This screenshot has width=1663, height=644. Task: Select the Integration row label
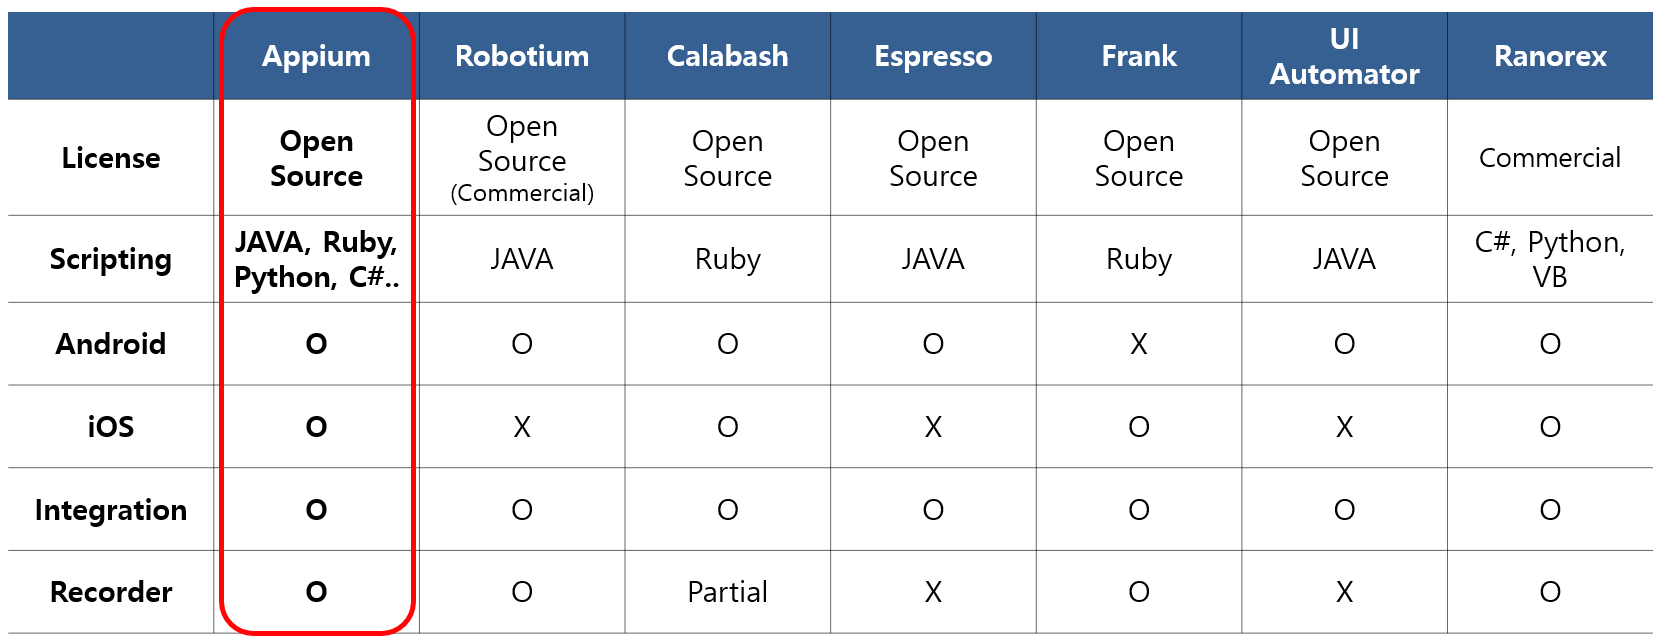[111, 511]
